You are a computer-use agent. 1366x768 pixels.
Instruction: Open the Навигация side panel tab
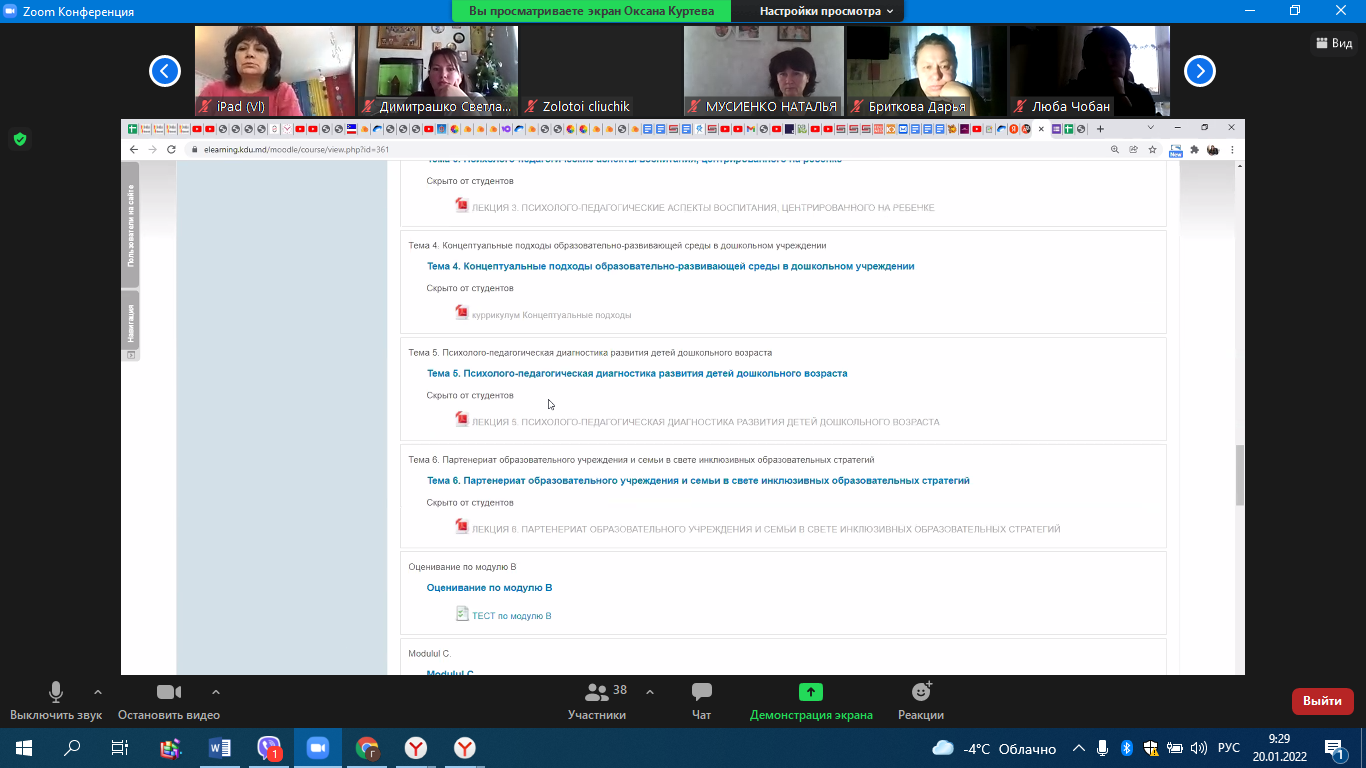130,323
